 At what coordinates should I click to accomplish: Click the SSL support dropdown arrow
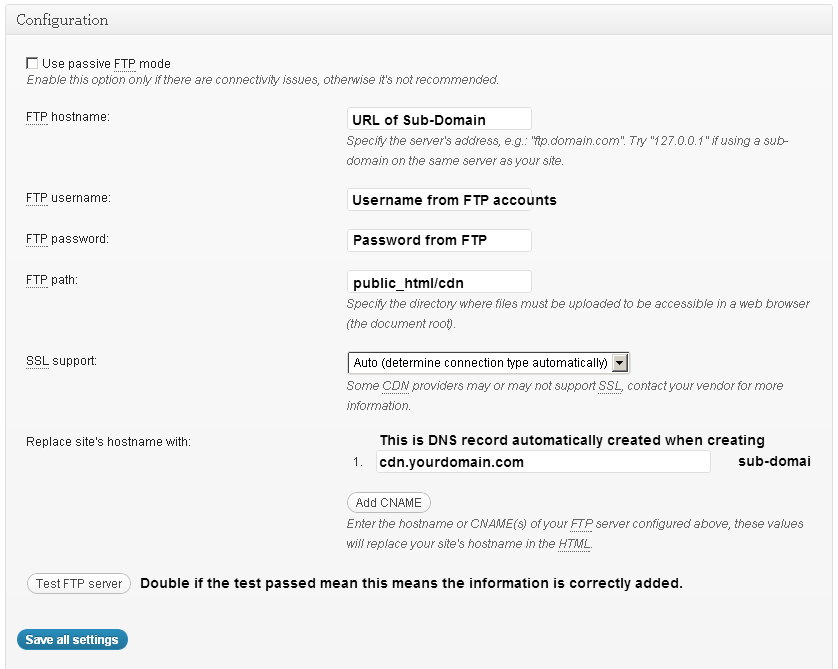620,363
